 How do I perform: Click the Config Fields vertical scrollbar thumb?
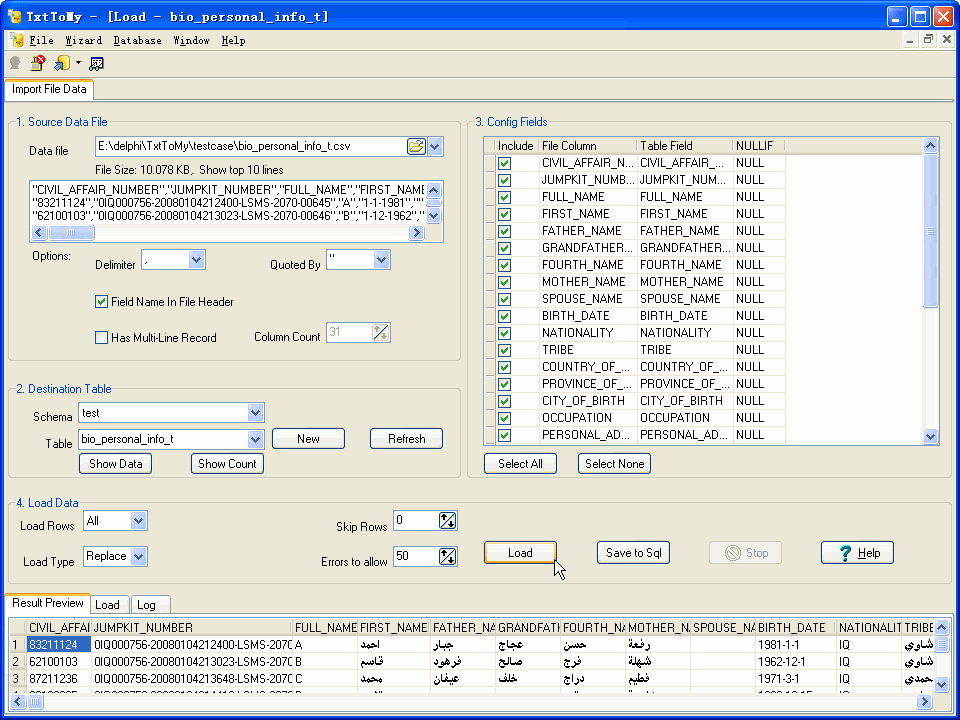pyautogui.click(x=931, y=231)
